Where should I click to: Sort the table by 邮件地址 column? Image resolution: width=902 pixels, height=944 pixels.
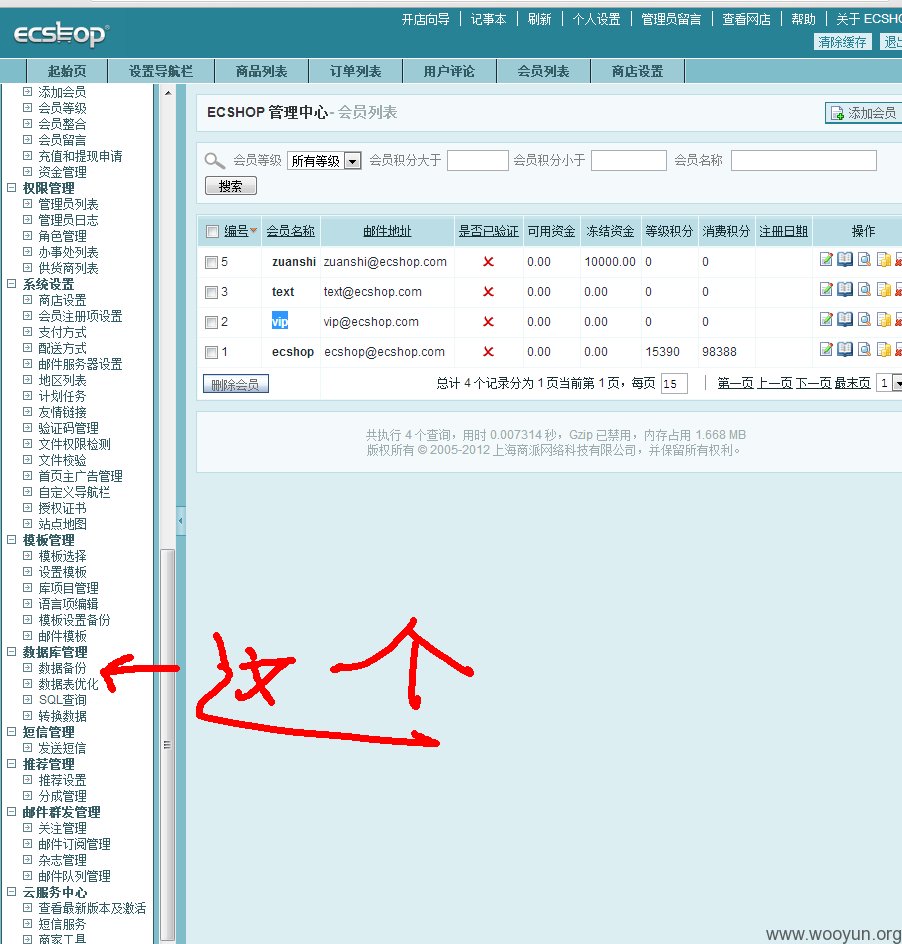click(387, 231)
